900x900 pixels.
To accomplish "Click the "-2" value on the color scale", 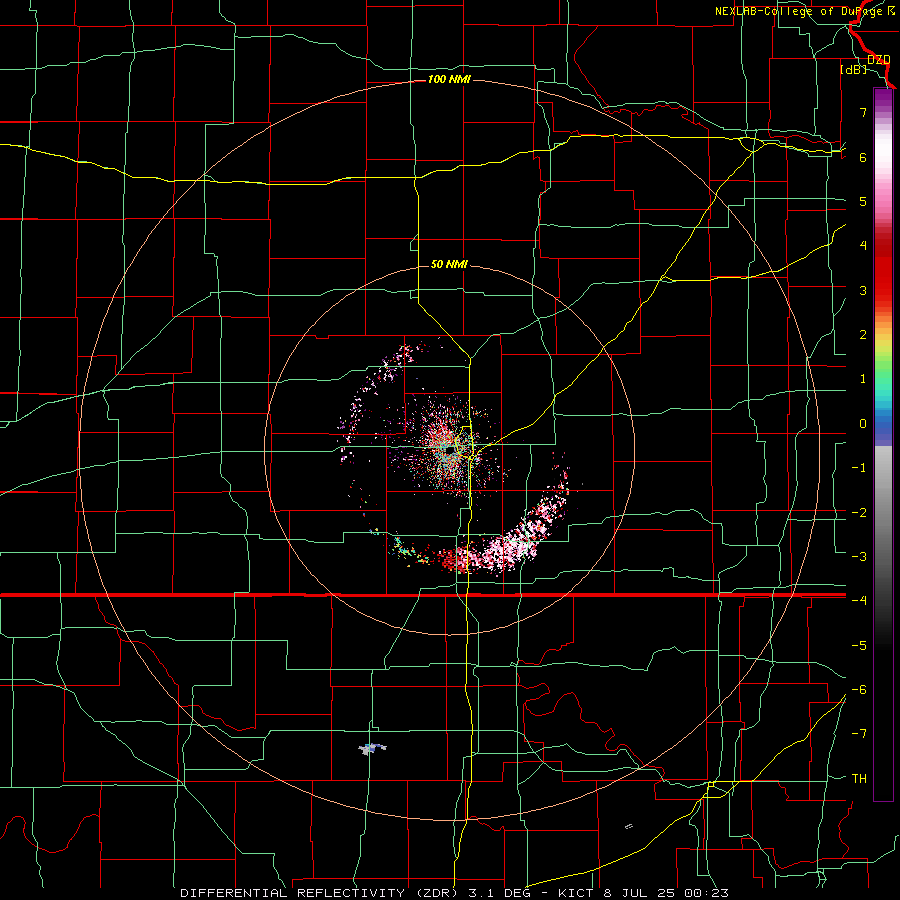I will pyautogui.click(x=859, y=513).
